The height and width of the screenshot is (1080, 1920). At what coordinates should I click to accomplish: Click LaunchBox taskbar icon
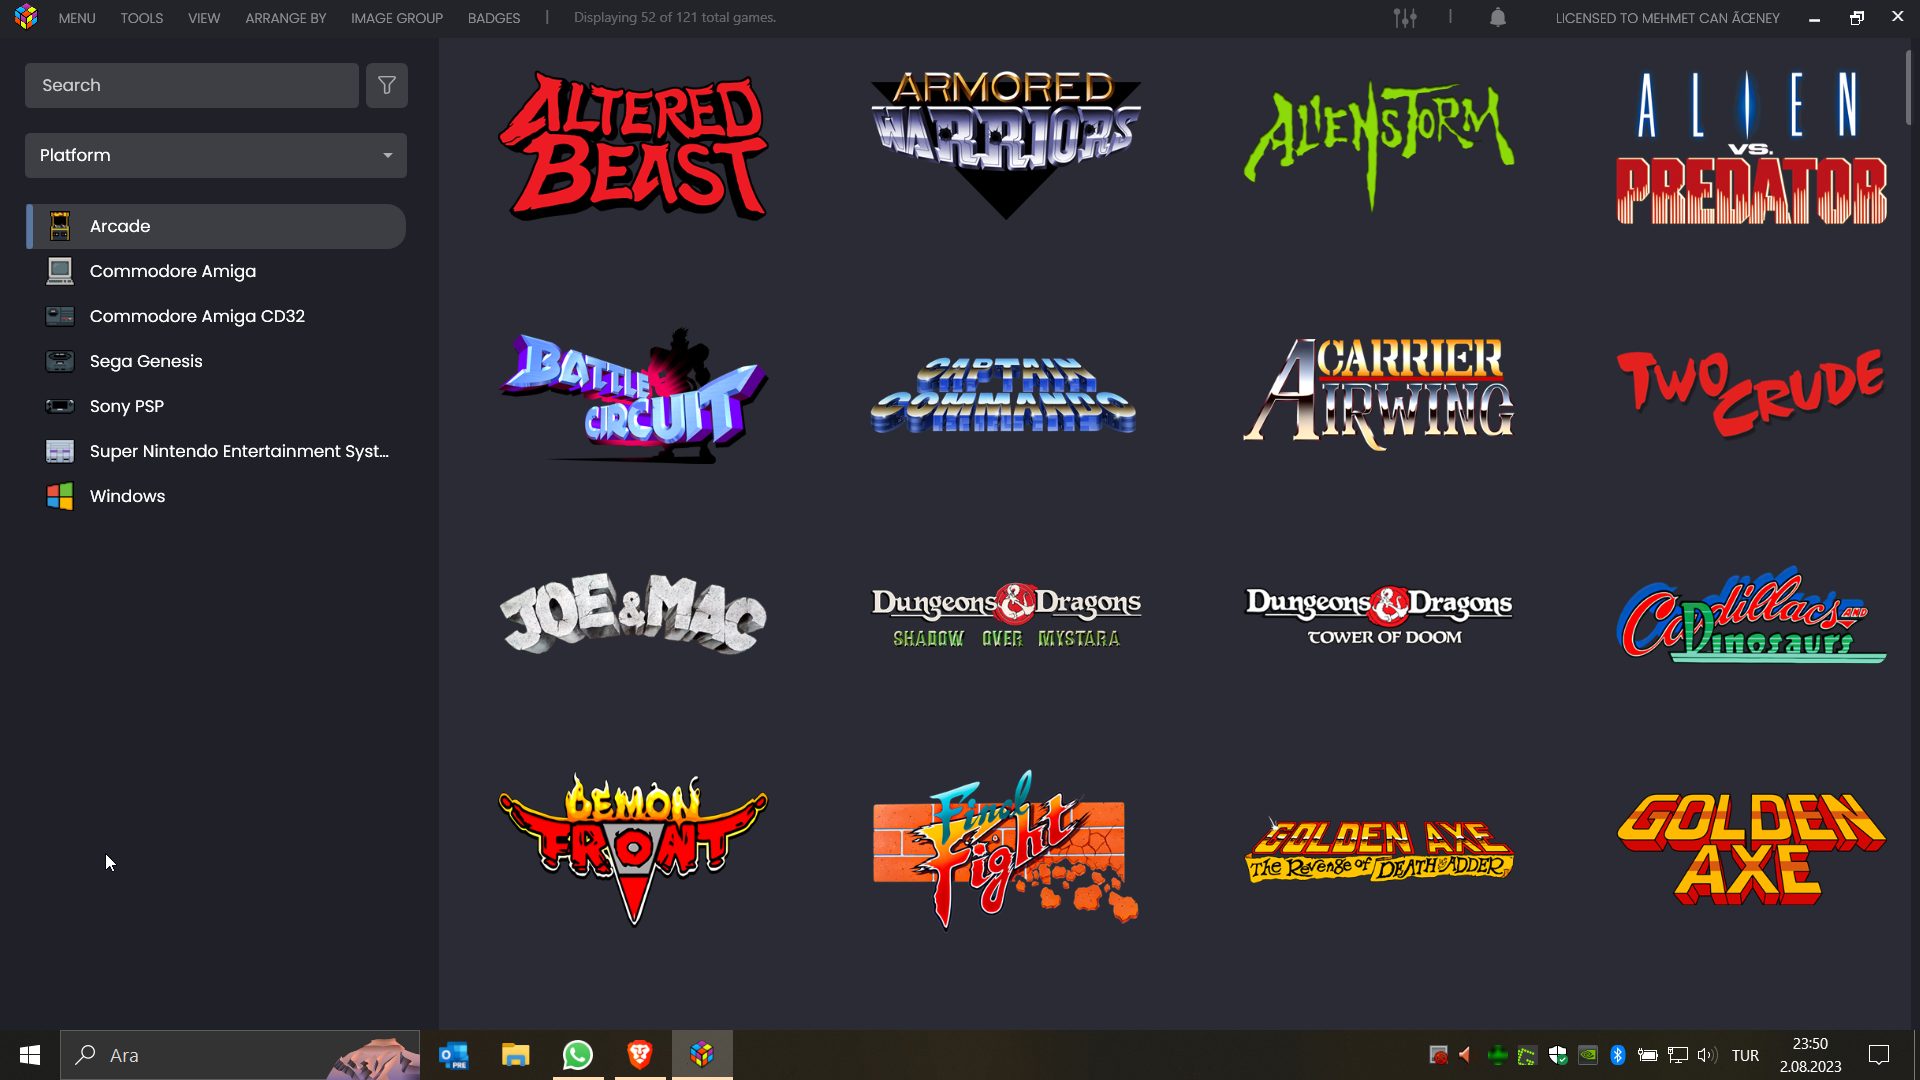702,1055
